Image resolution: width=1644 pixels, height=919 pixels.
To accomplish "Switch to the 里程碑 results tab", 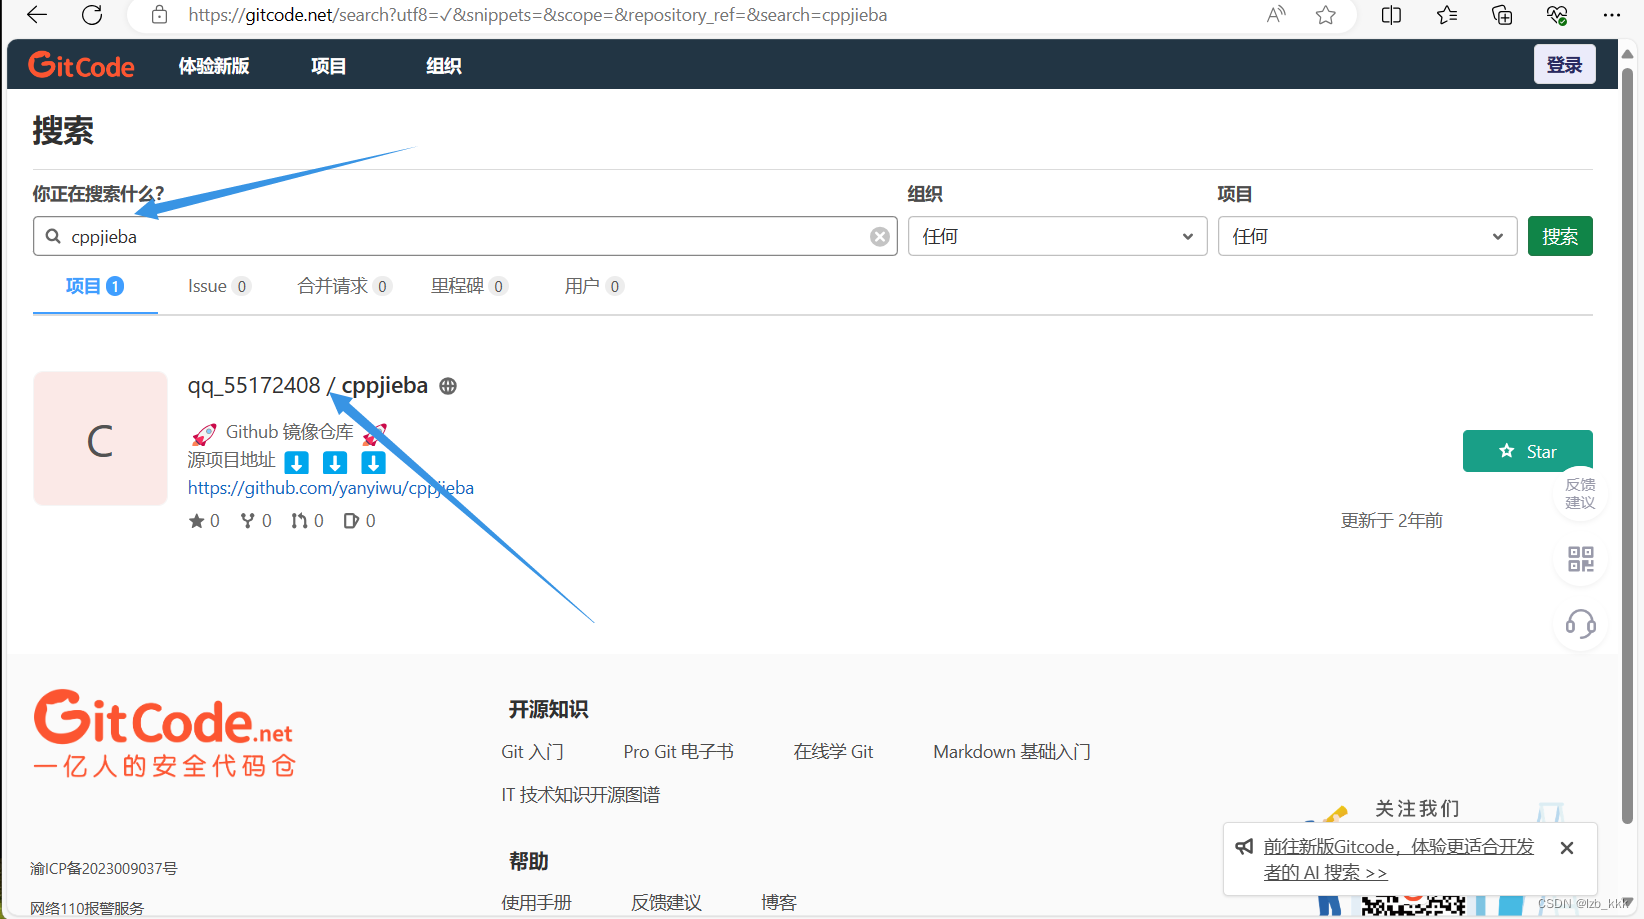I will pyautogui.click(x=469, y=287).
